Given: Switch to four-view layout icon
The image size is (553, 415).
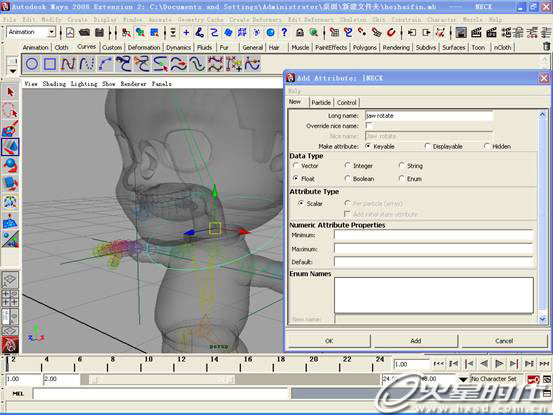Looking at the screenshot, I should pyautogui.click(x=10, y=298).
